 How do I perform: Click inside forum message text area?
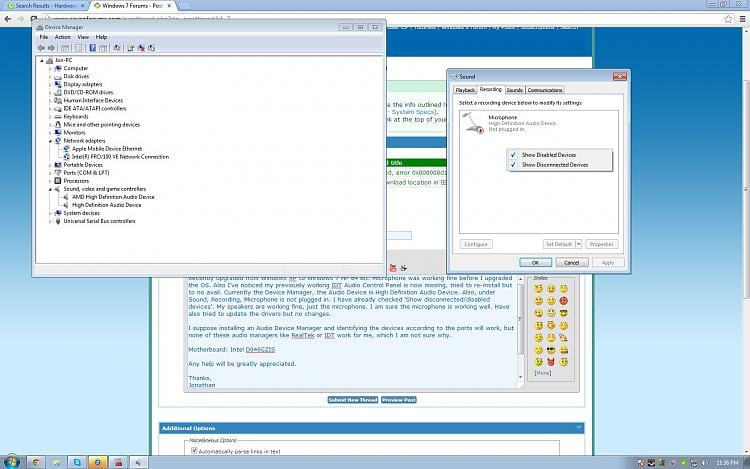coord(352,332)
